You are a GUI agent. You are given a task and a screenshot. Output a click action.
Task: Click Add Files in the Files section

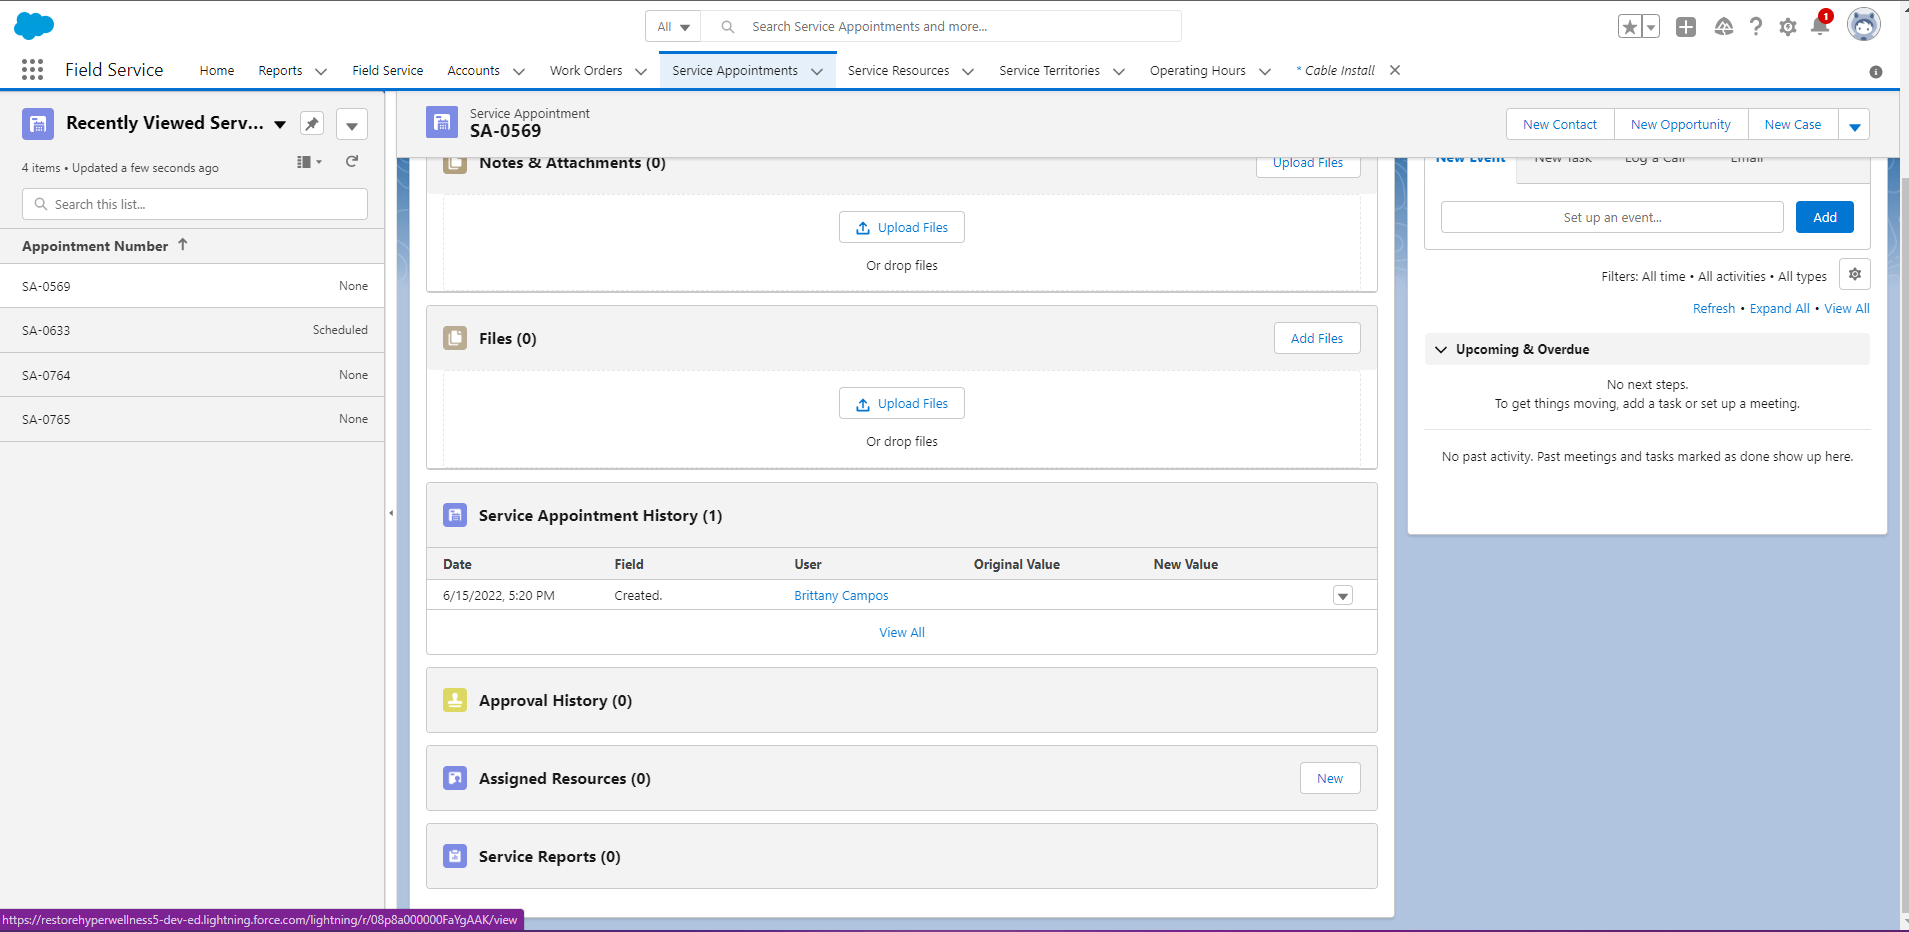click(1317, 338)
